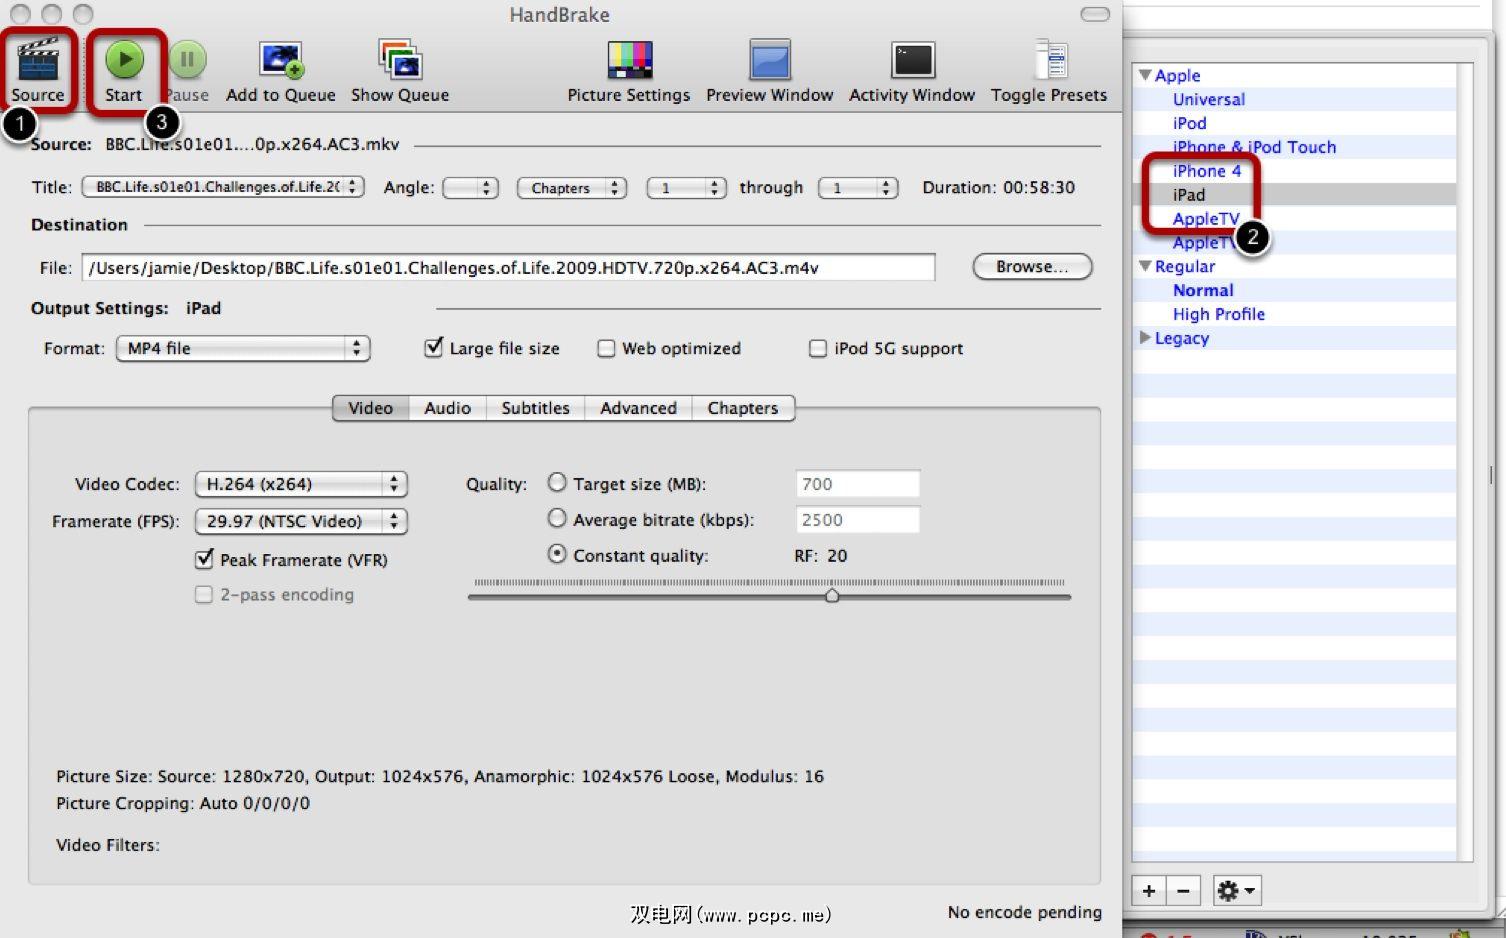Collapse the Regular presets group
Screen dimensions: 1506x938
pos(1145,266)
